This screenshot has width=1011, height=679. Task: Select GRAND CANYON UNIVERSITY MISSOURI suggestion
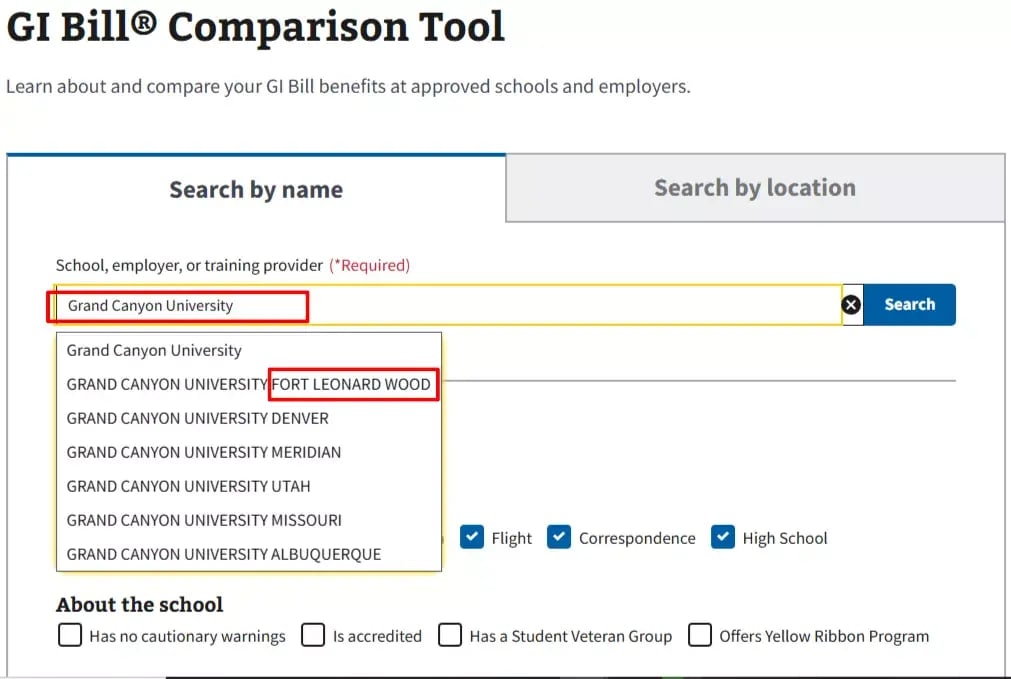pyautogui.click(x=203, y=520)
